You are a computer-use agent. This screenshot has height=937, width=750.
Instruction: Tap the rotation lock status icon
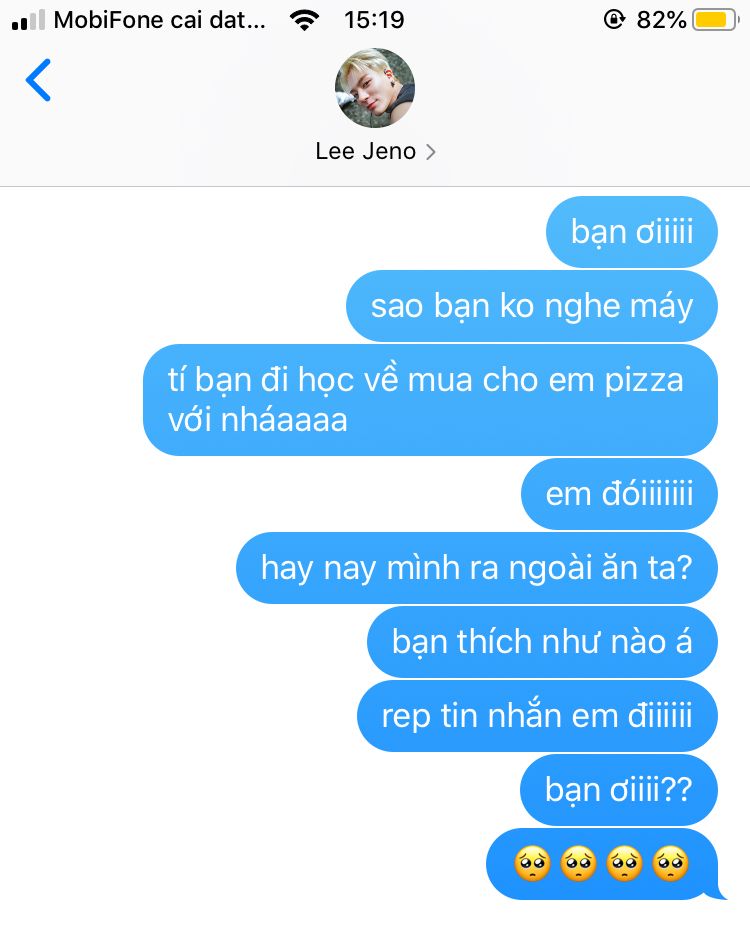pos(613,20)
